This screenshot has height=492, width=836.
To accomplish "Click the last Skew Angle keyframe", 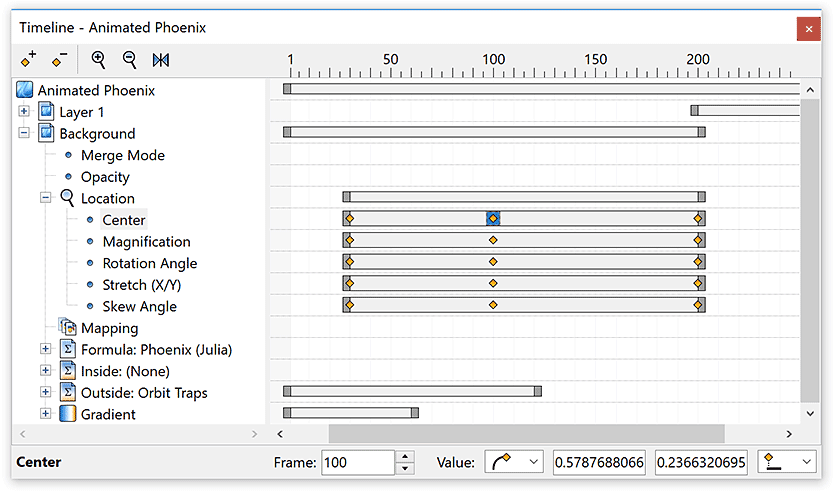I will click(x=698, y=305).
